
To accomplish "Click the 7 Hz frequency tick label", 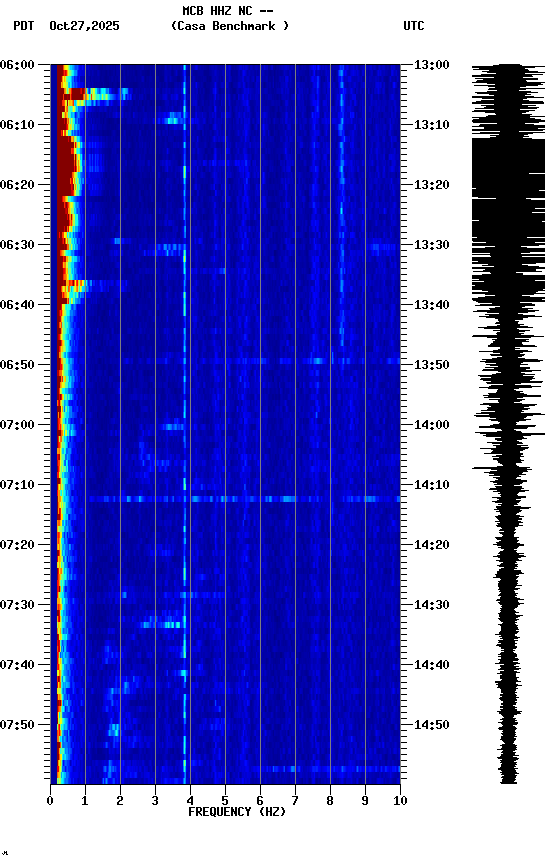I will pos(295,801).
